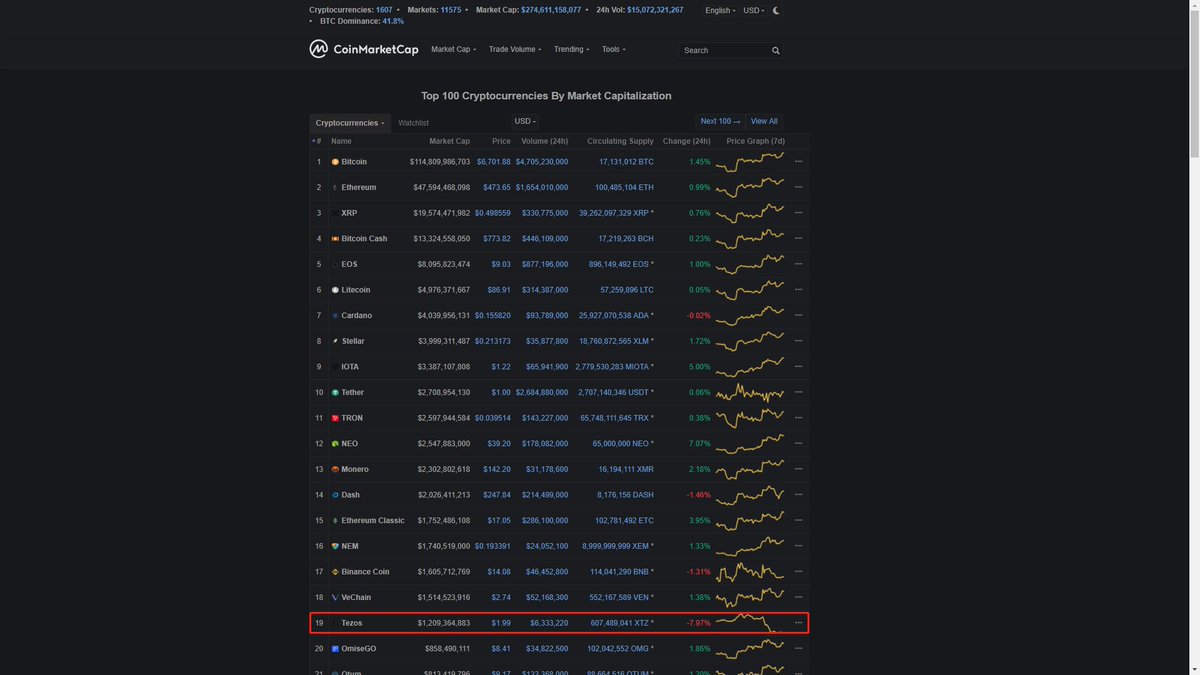Open EOS row more-options dots
Image resolution: width=1200 pixels, height=675 pixels.
pos(798,264)
